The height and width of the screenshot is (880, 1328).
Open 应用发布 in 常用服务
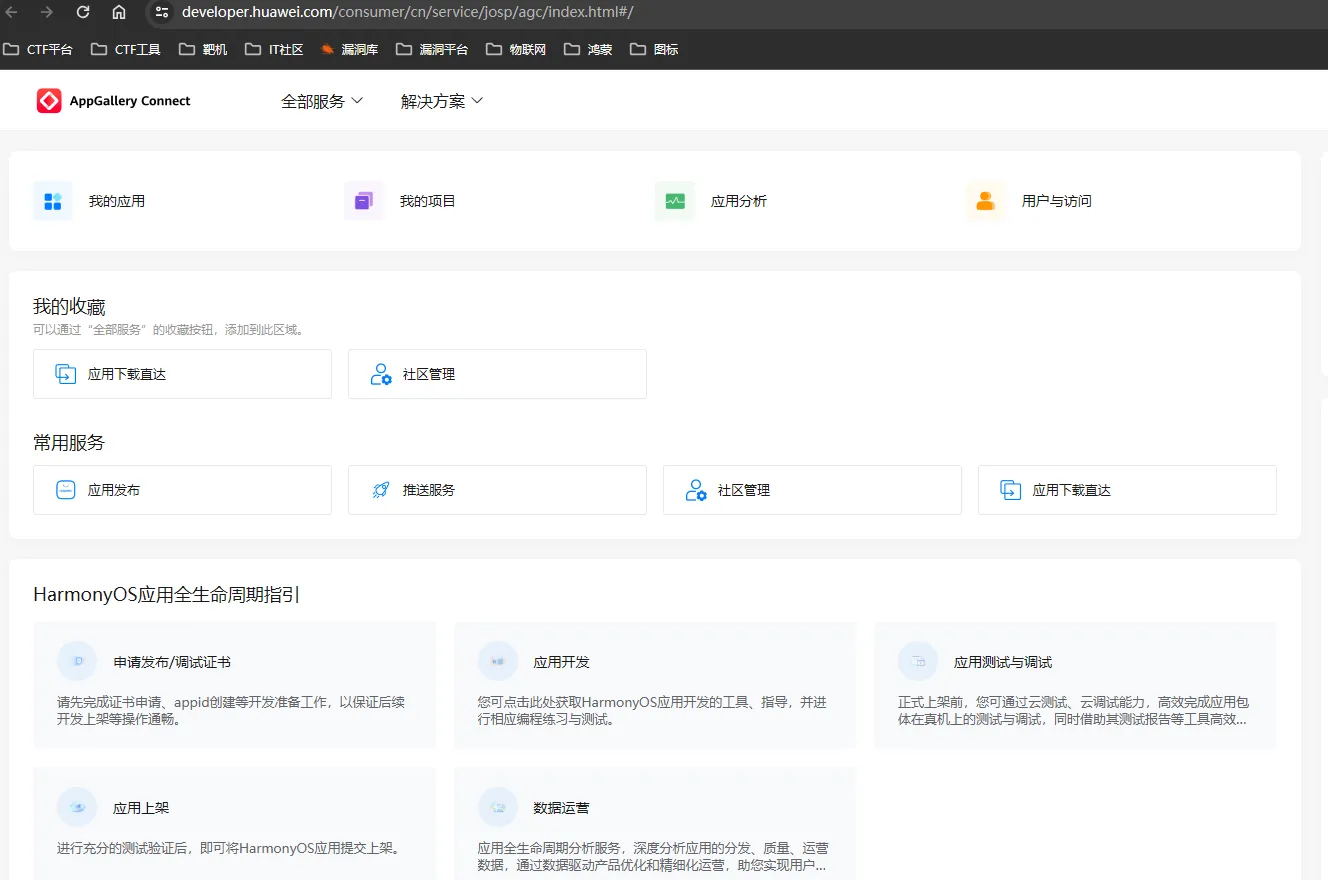(182, 490)
